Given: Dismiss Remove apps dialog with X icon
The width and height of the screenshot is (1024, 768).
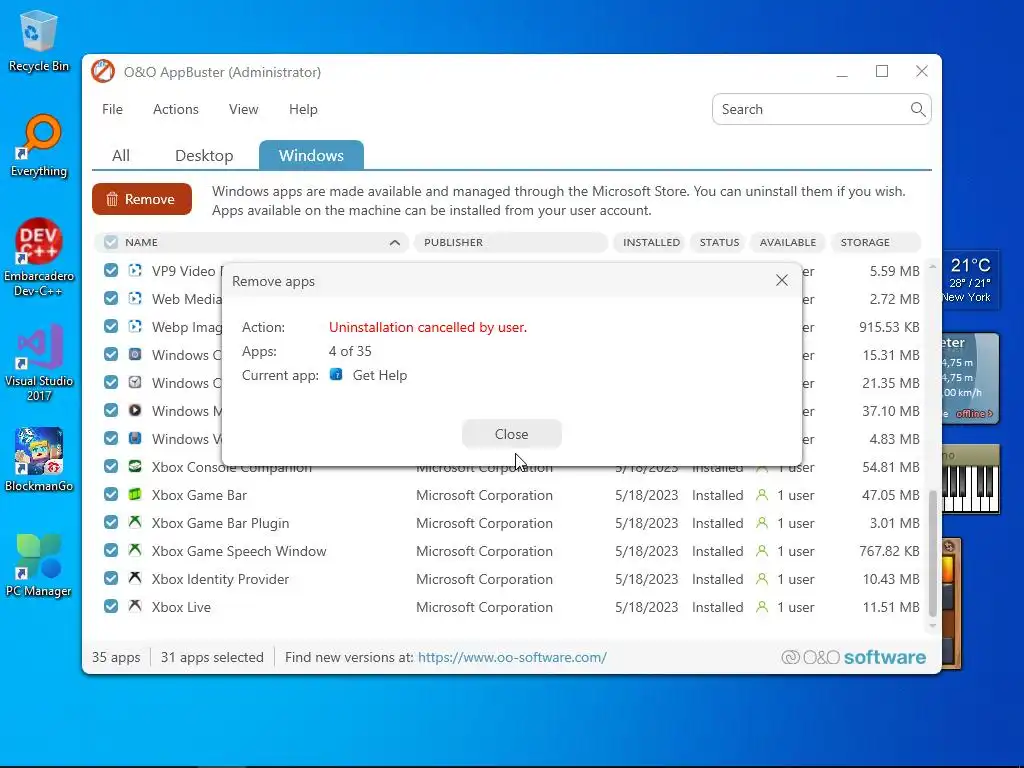Looking at the screenshot, I should pyautogui.click(x=782, y=280).
